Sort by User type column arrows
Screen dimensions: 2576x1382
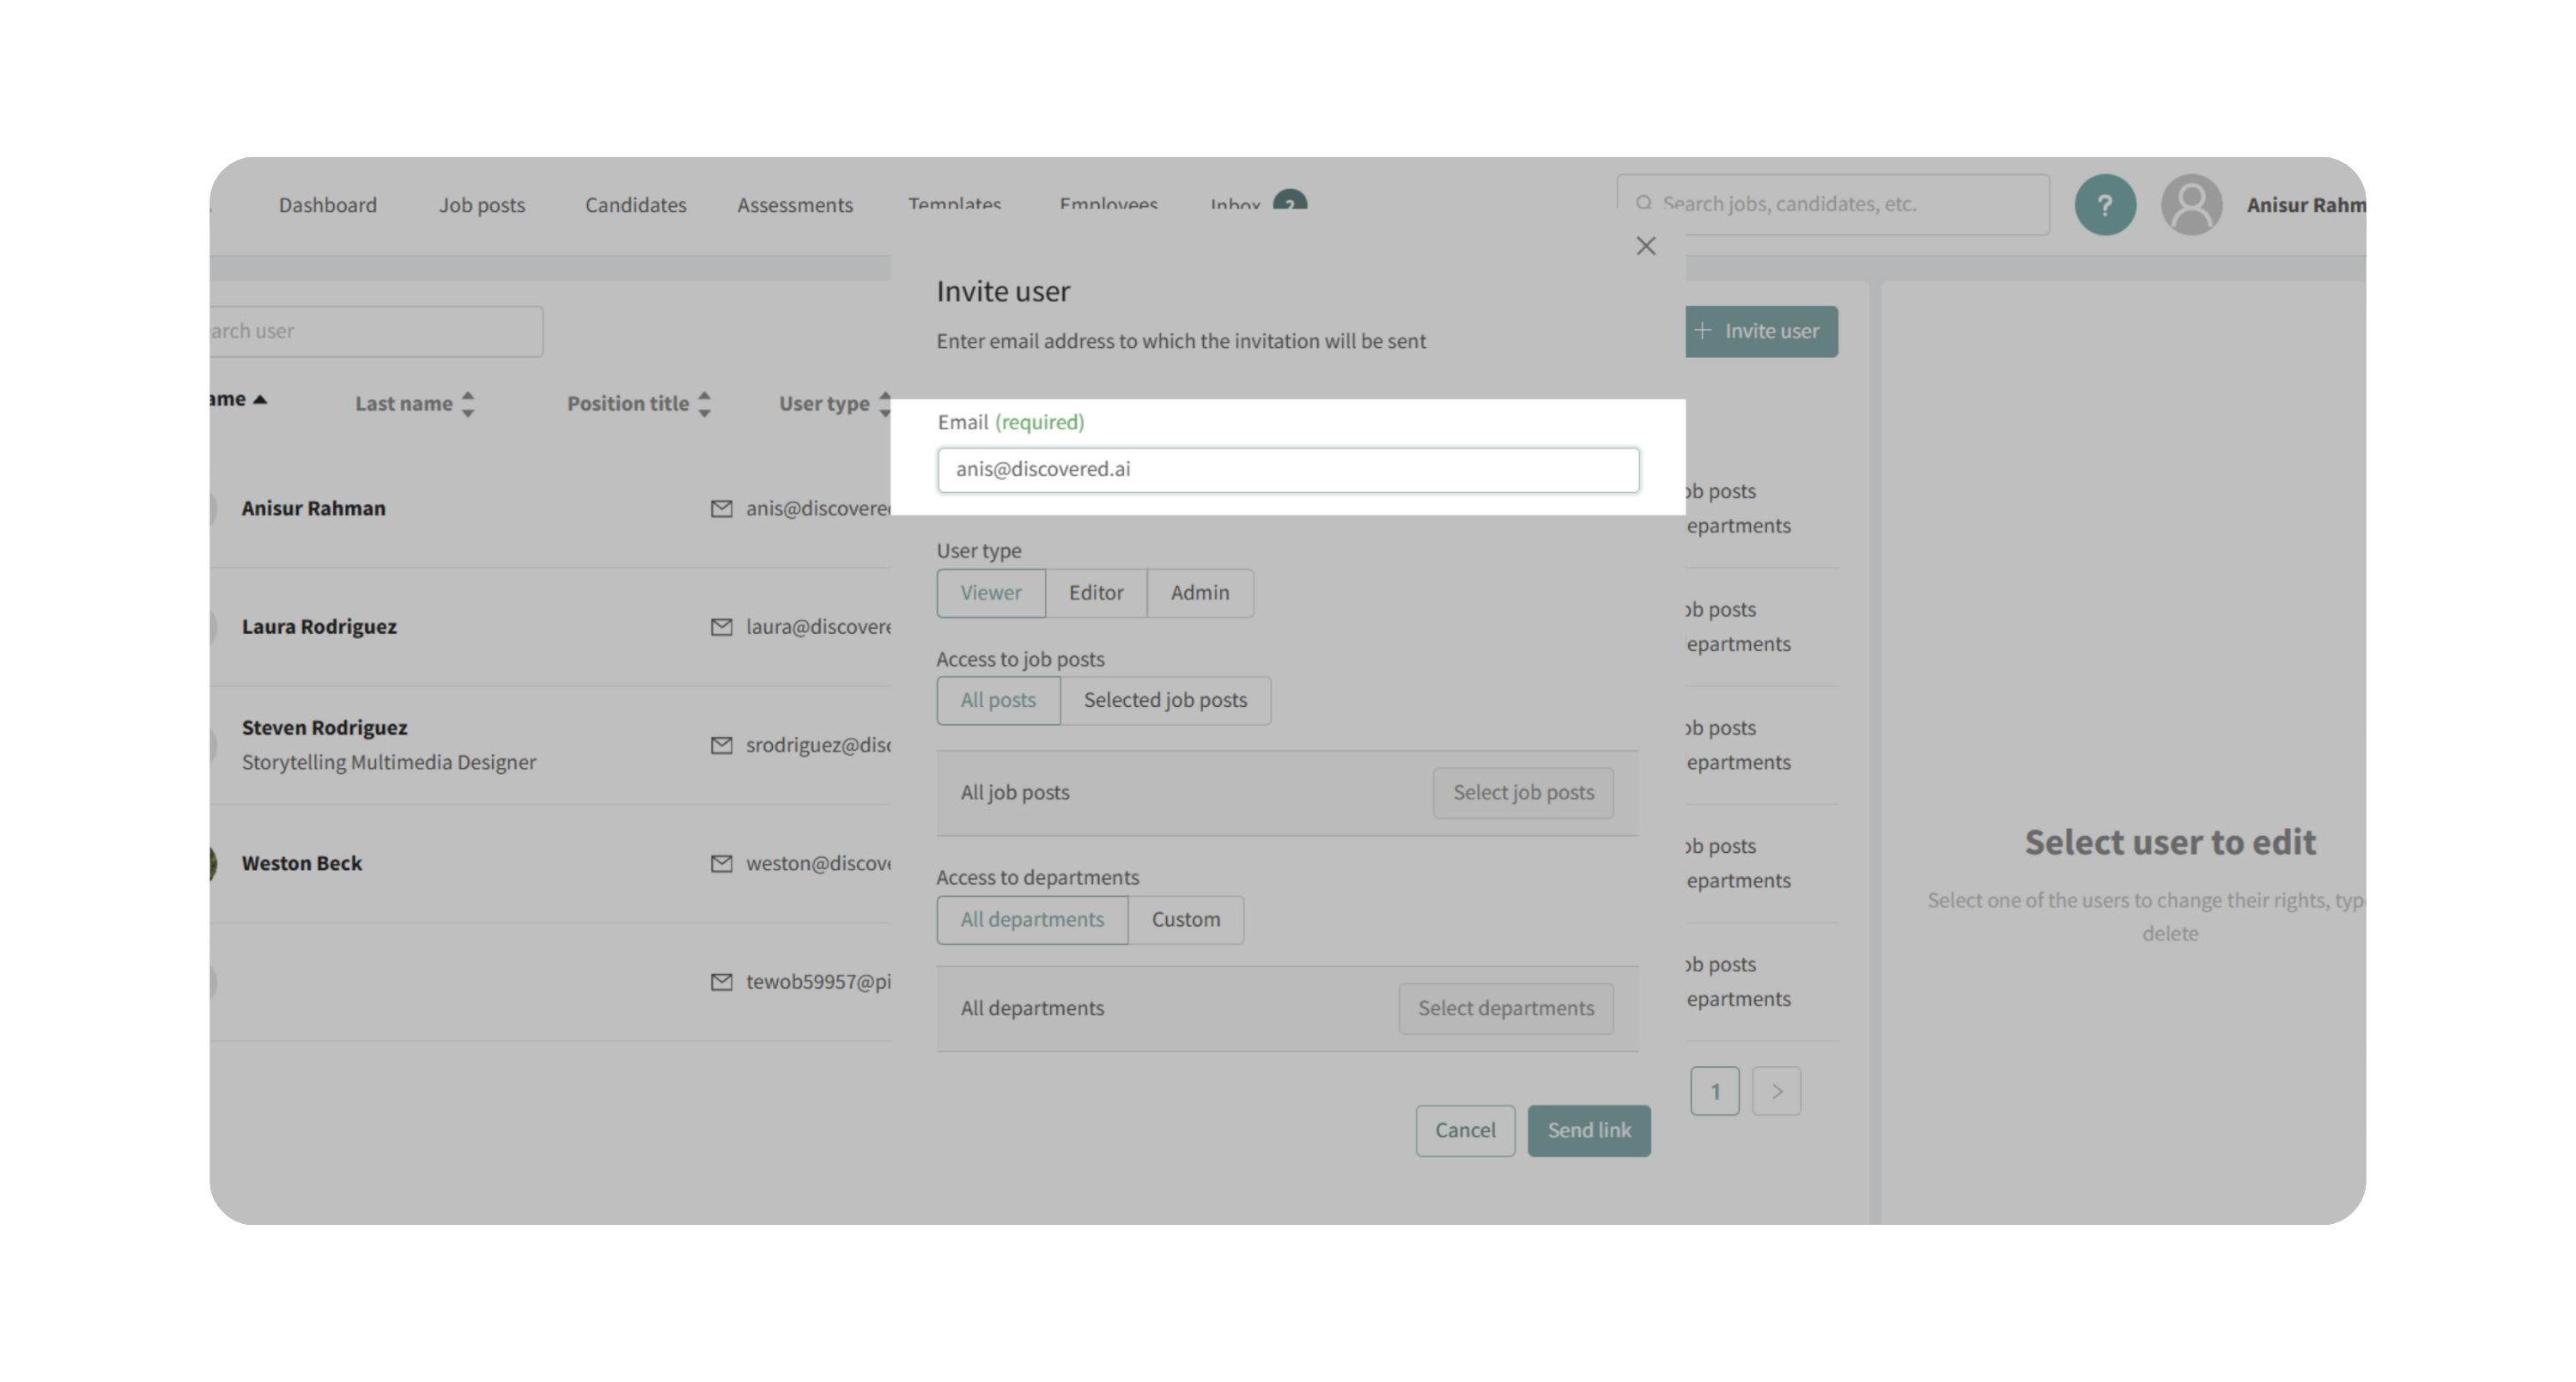click(884, 404)
